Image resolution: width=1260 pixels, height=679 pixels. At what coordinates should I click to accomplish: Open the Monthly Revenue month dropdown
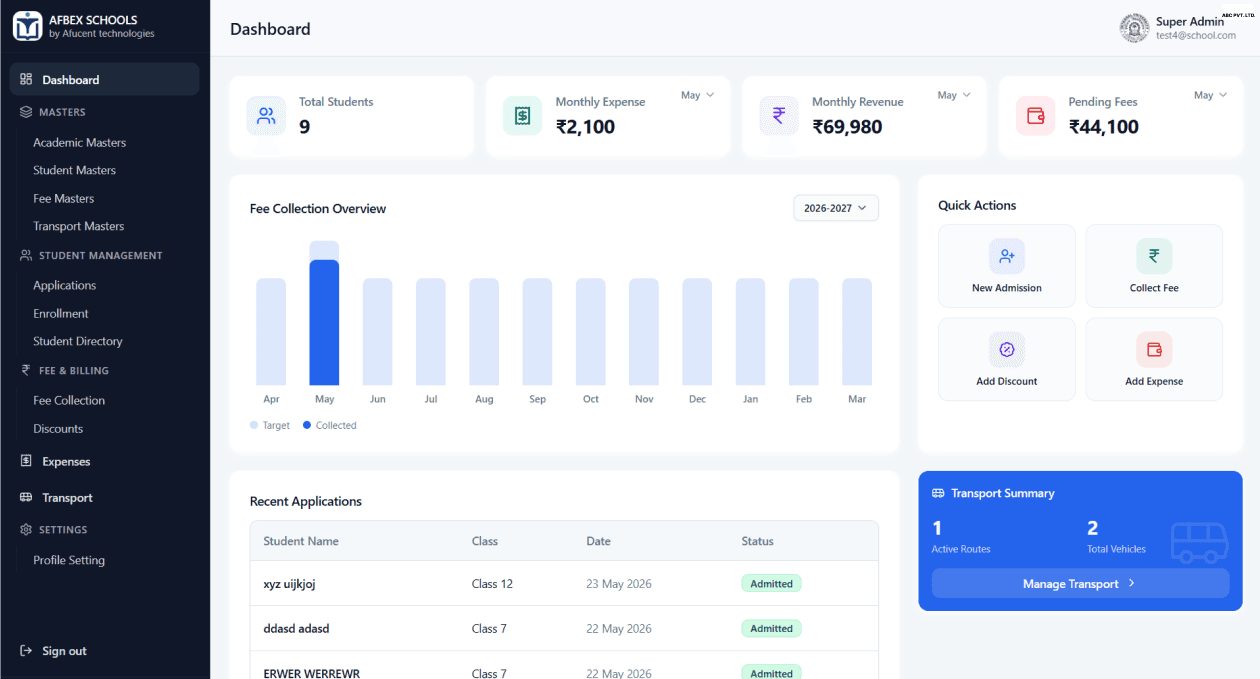[954, 95]
